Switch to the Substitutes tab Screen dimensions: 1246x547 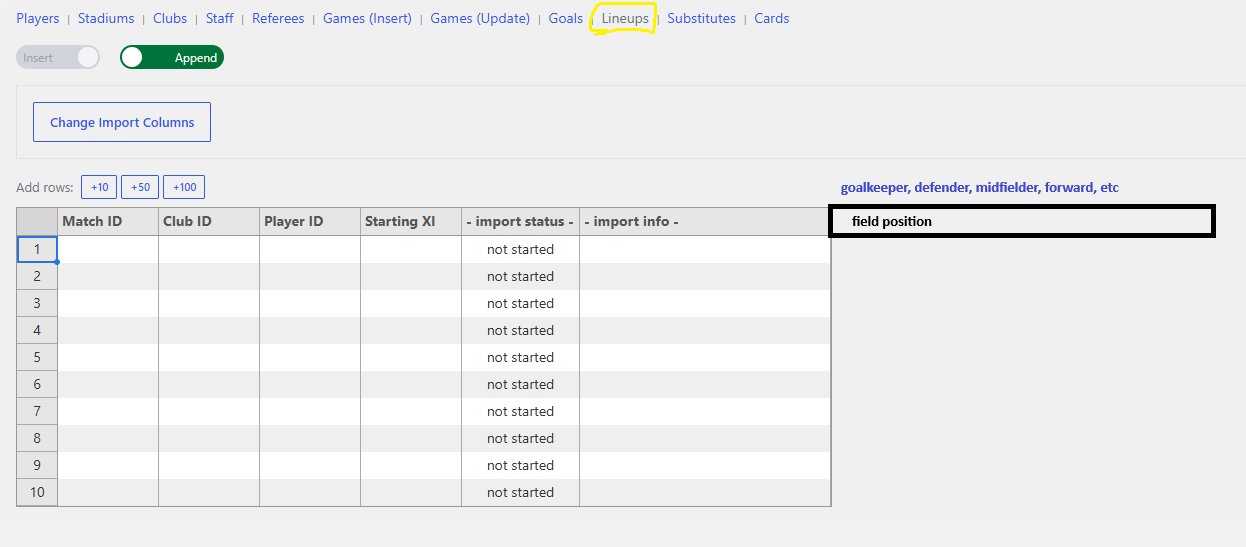[x=701, y=18]
